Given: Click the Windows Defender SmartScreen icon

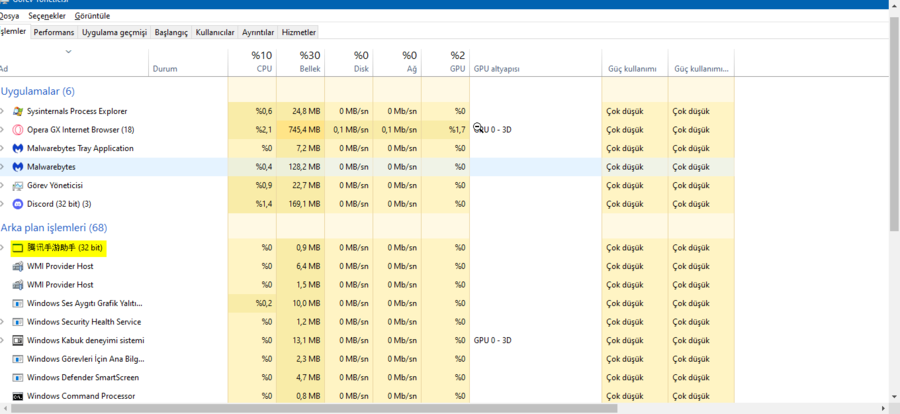Looking at the screenshot, I should [18, 378].
